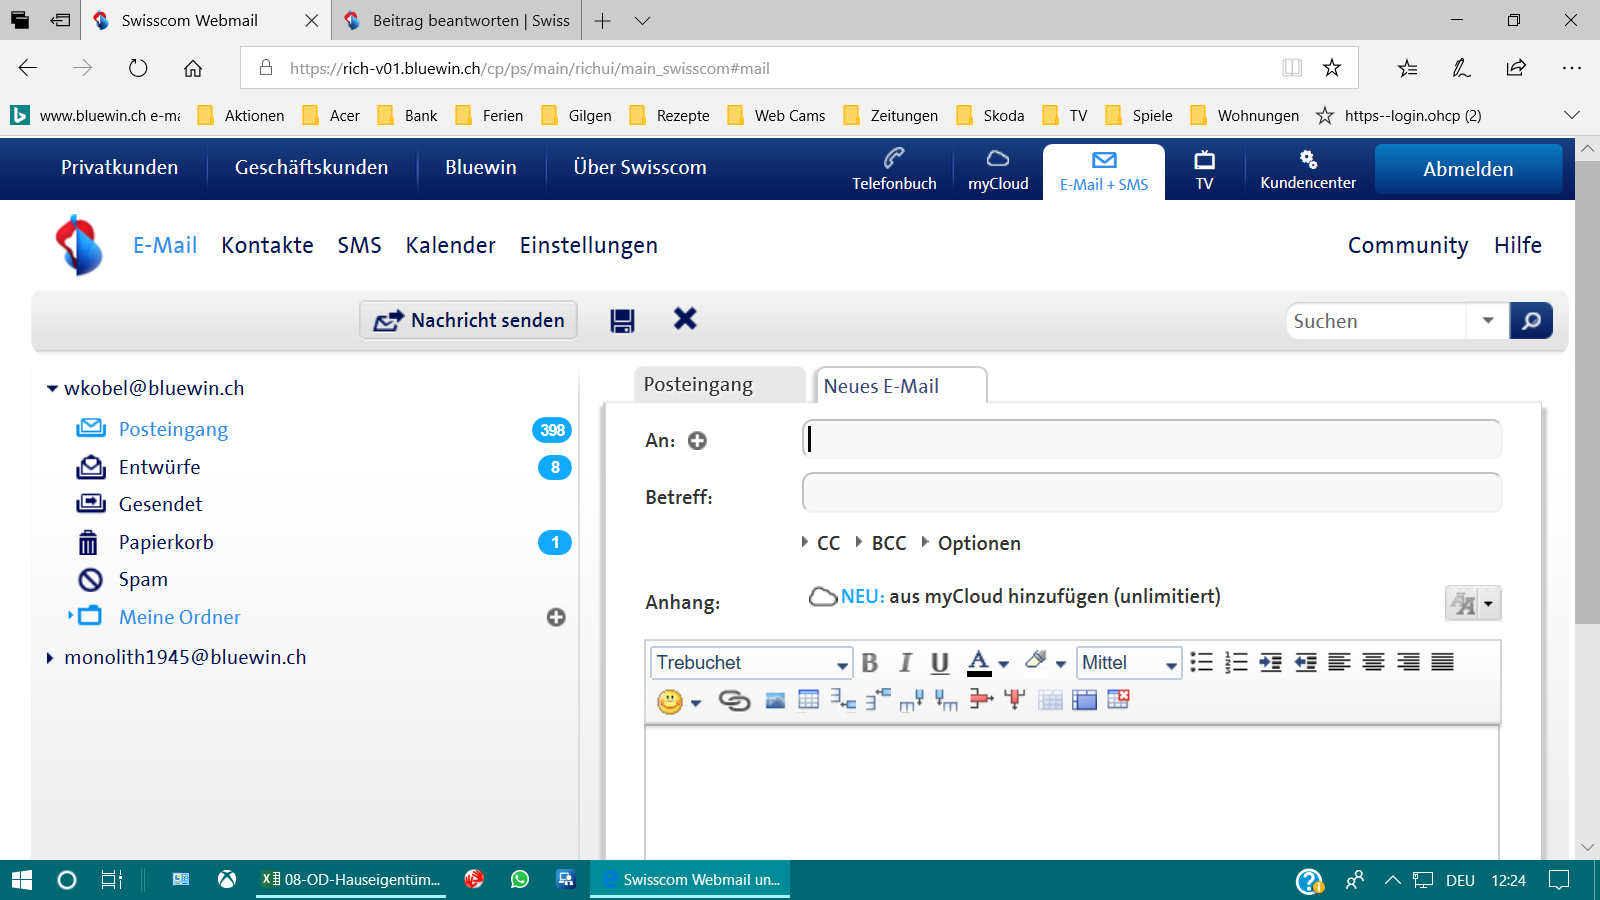
Task: Click the font color A button
Action: point(979,663)
